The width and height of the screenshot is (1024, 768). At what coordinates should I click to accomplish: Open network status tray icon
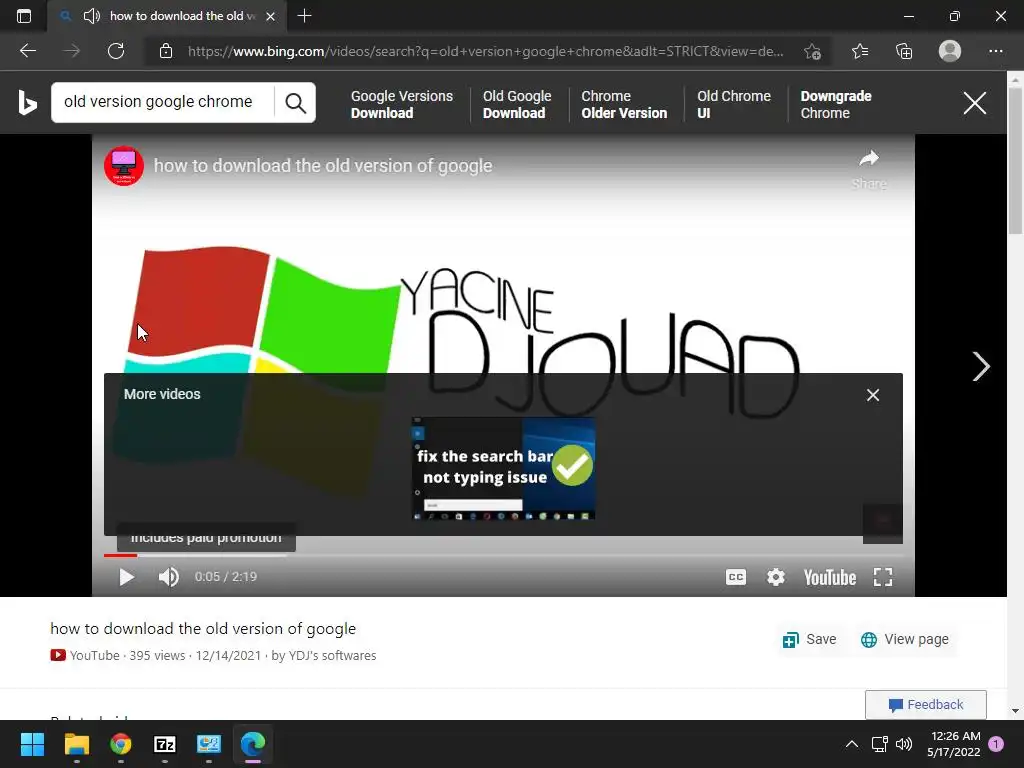(x=879, y=744)
